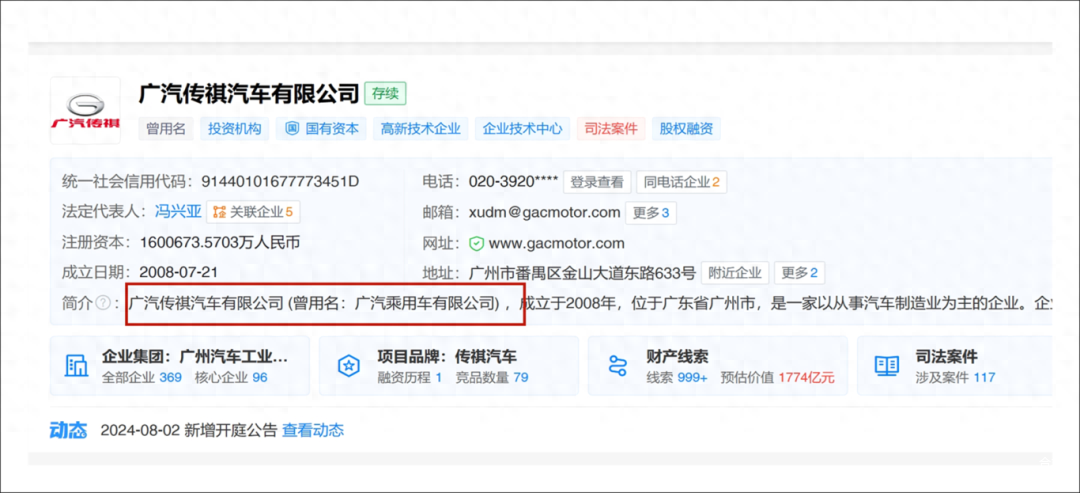The image size is (1080, 493).
Task: Open 查看动态 link
Action: pos(312,430)
